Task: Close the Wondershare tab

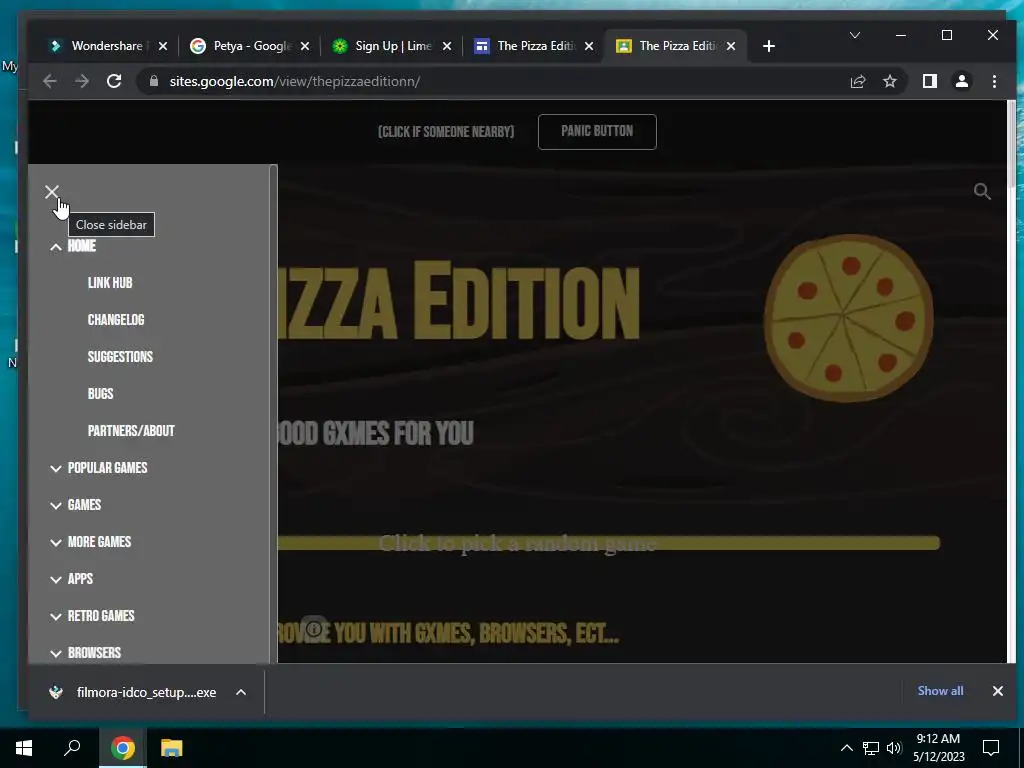Action: 163,46
